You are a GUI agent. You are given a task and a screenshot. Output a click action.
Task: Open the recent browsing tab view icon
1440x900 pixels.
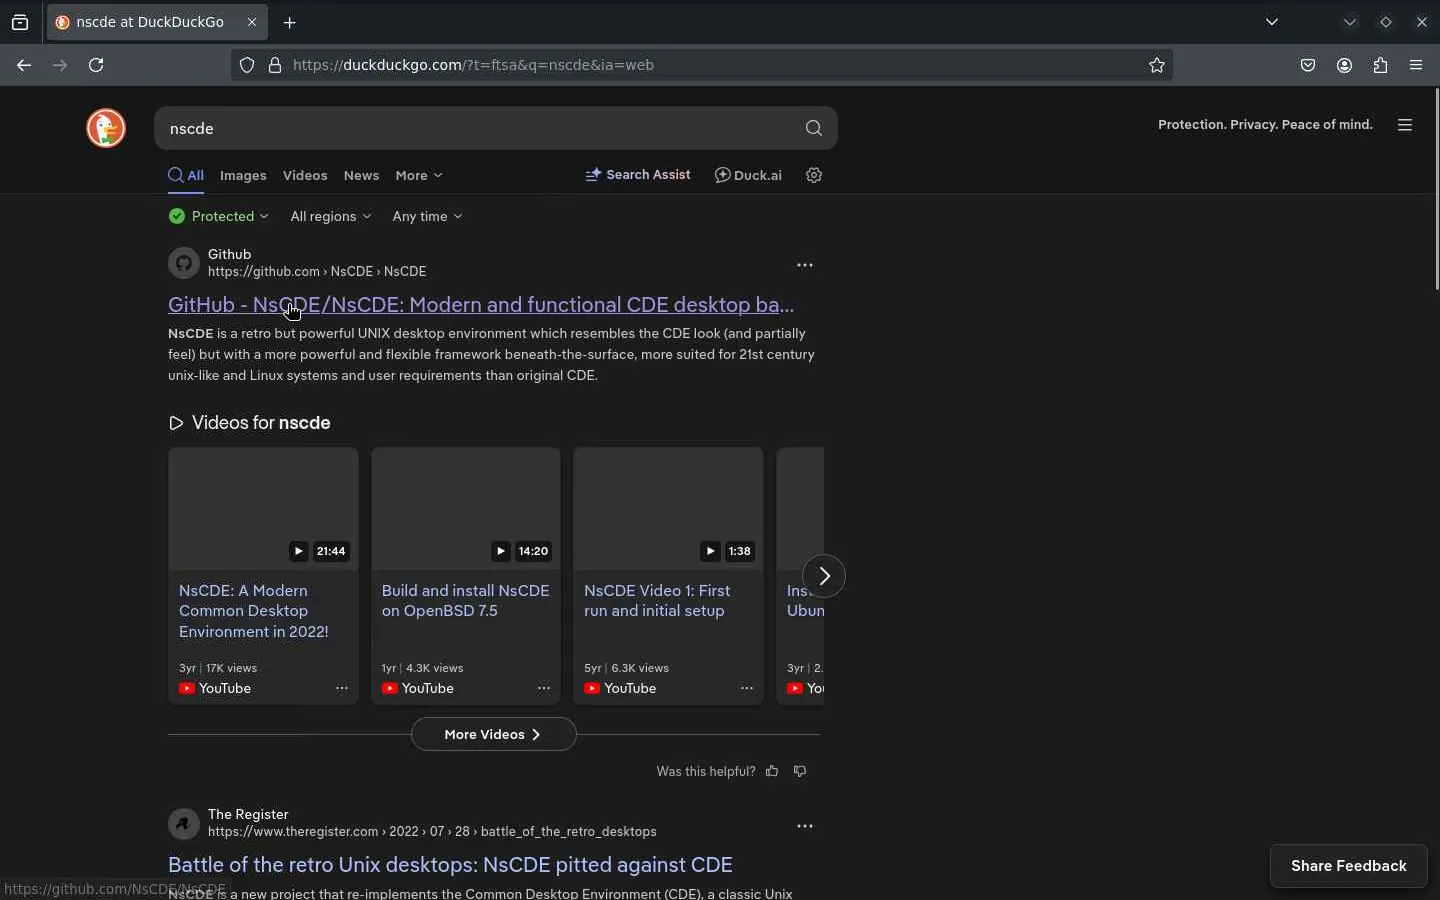[x=20, y=23]
